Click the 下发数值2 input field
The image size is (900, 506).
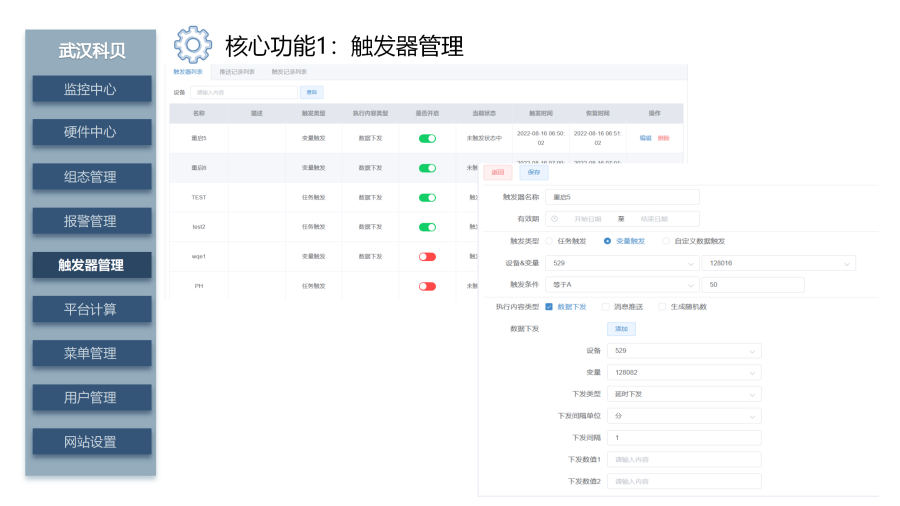(684, 481)
